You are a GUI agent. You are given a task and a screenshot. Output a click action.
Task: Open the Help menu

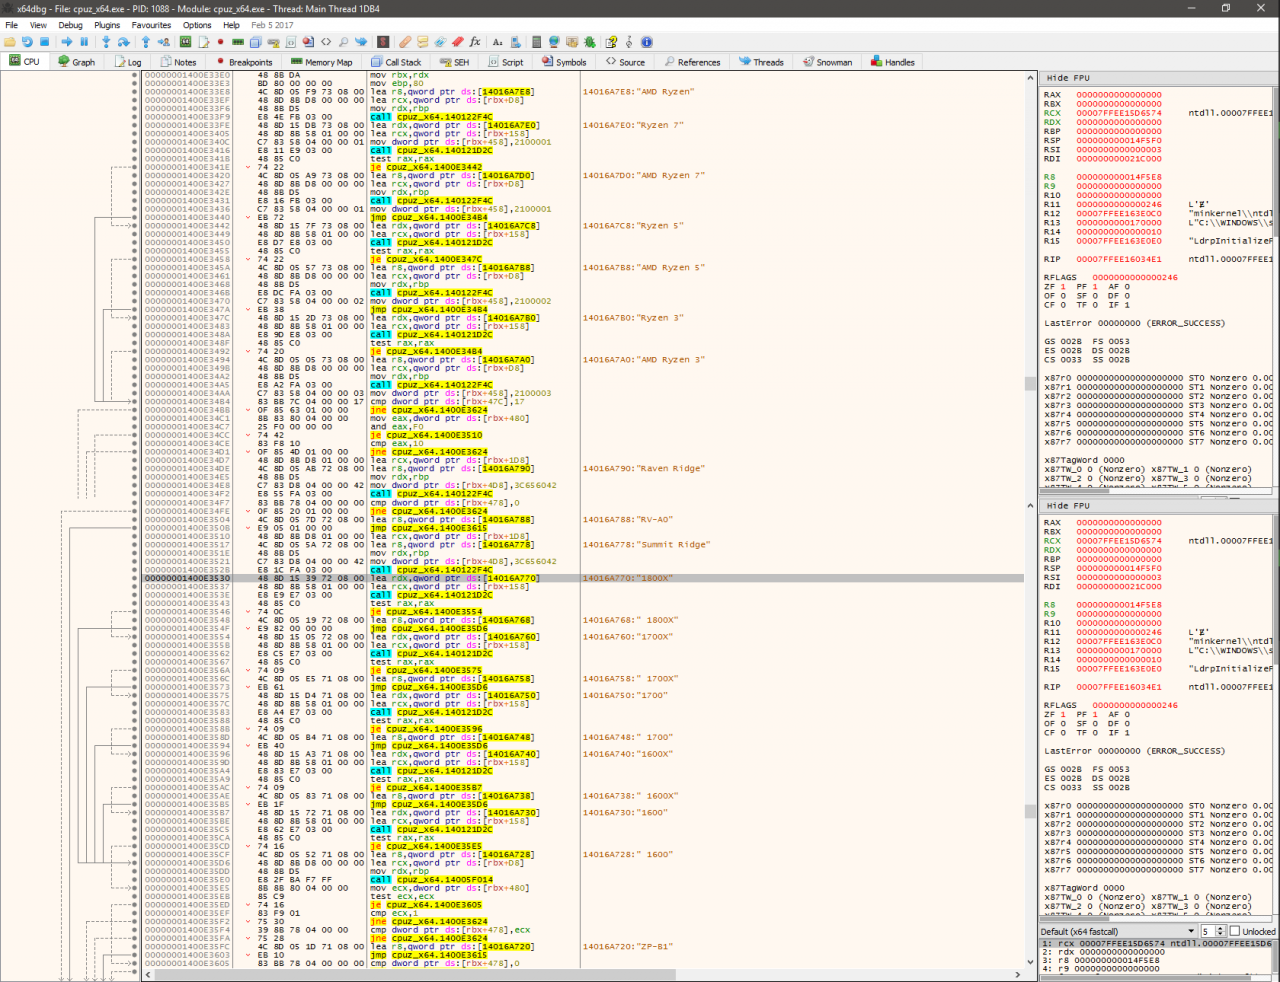231,25
